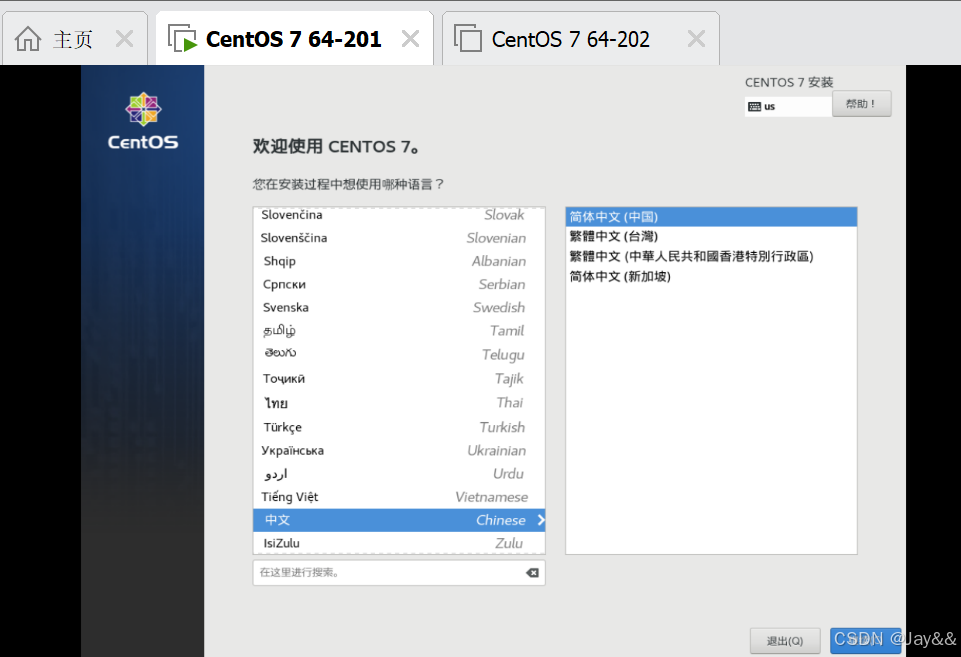Open the us keyboard layout selector

point(788,107)
